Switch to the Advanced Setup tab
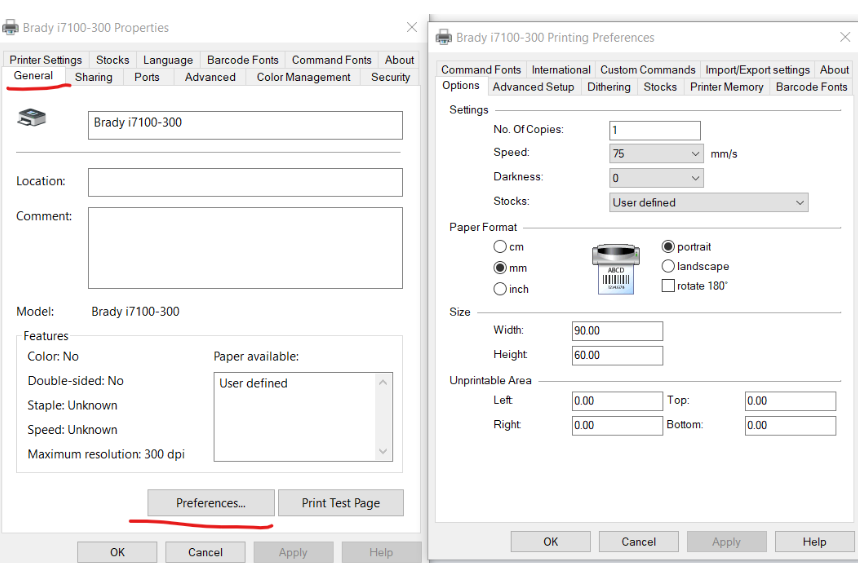 (x=533, y=87)
